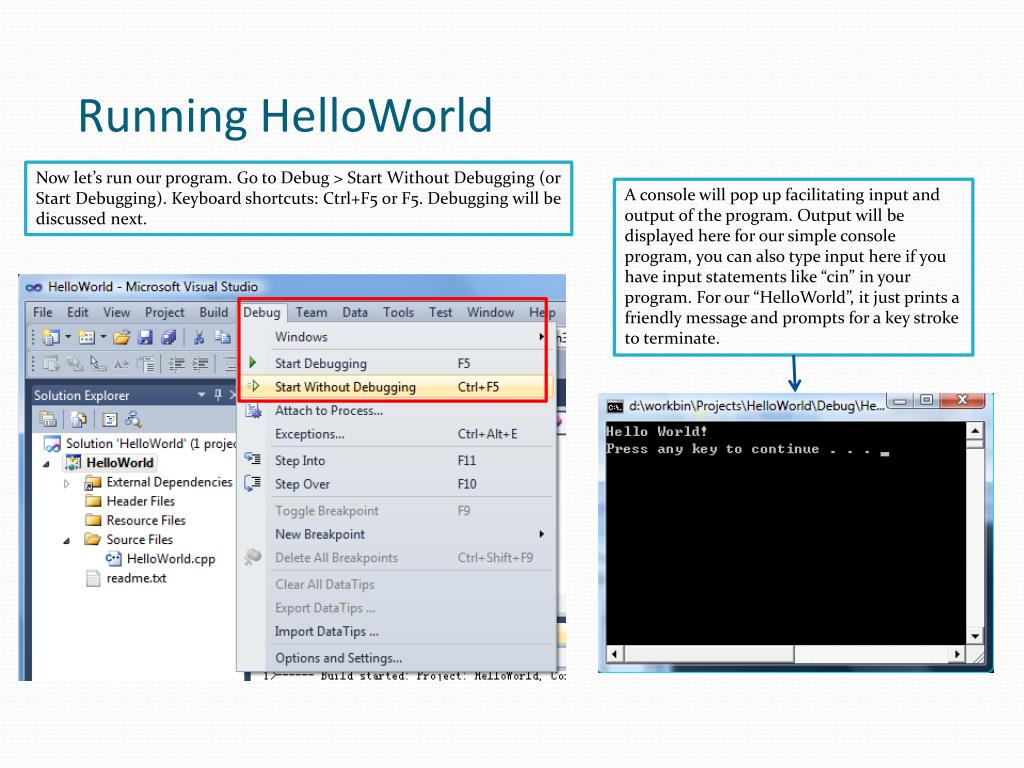Toggle Solution Explorer auto-hide pin
This screenshot has height=768, width=1024.
click(x=218, y=394)
